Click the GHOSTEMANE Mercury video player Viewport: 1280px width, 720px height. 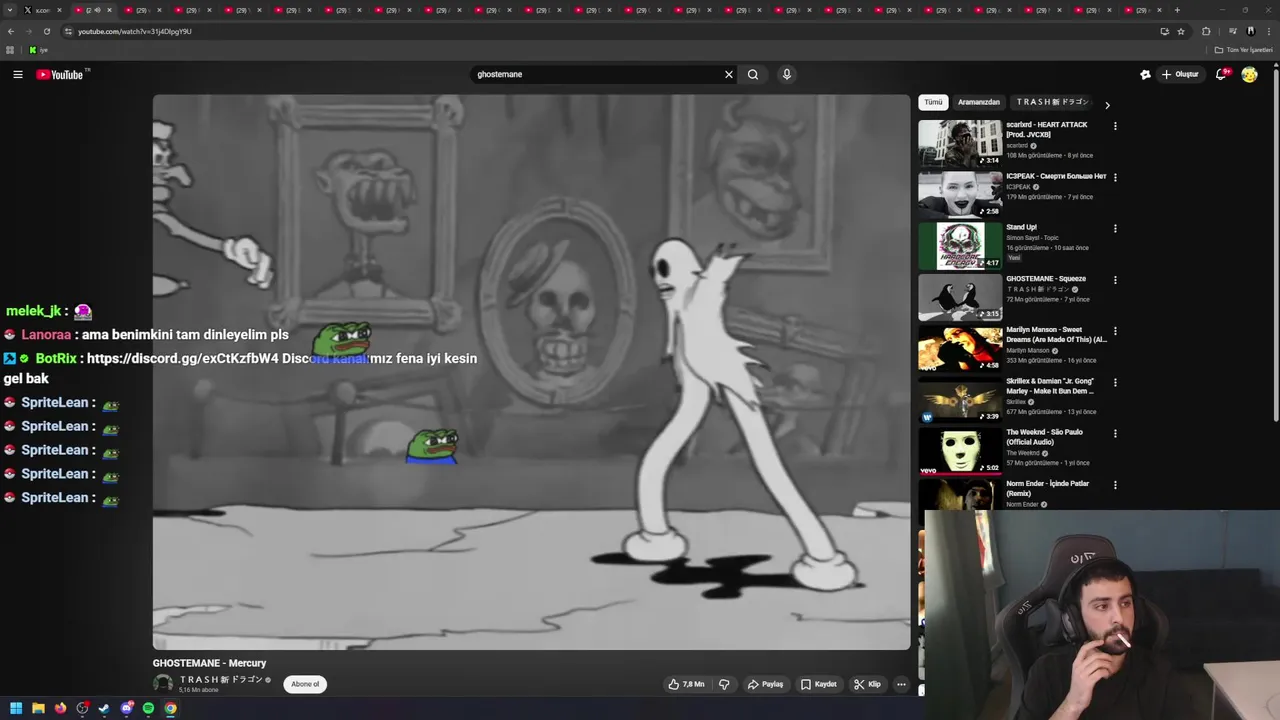[x=531, y=372]
